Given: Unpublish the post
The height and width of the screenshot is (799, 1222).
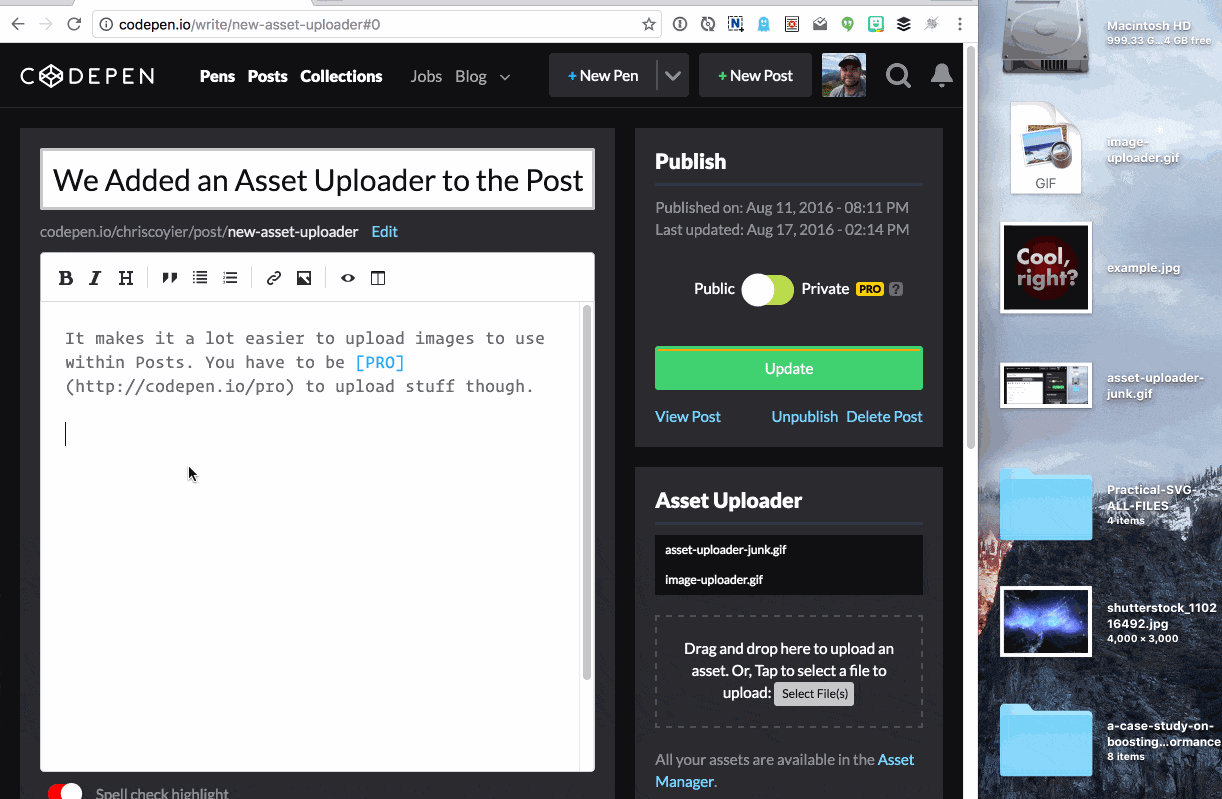Looking at the screenshot, I should tap(804, 416).
